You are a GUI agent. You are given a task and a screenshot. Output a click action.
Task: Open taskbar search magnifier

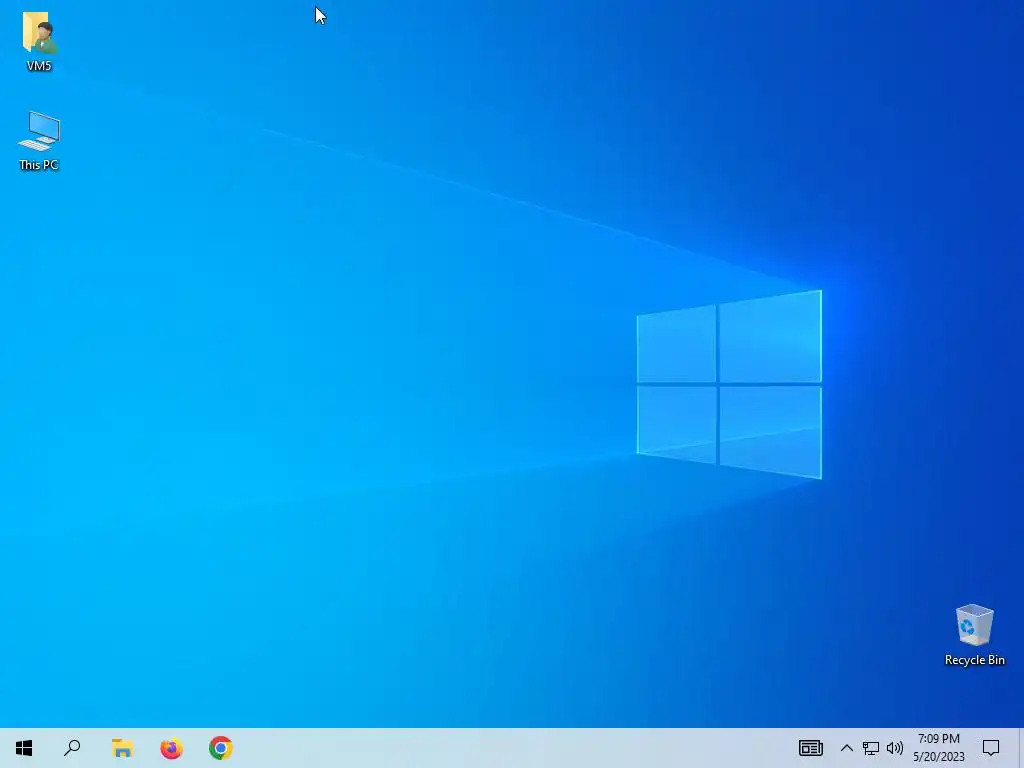click(x=72, y=748)
